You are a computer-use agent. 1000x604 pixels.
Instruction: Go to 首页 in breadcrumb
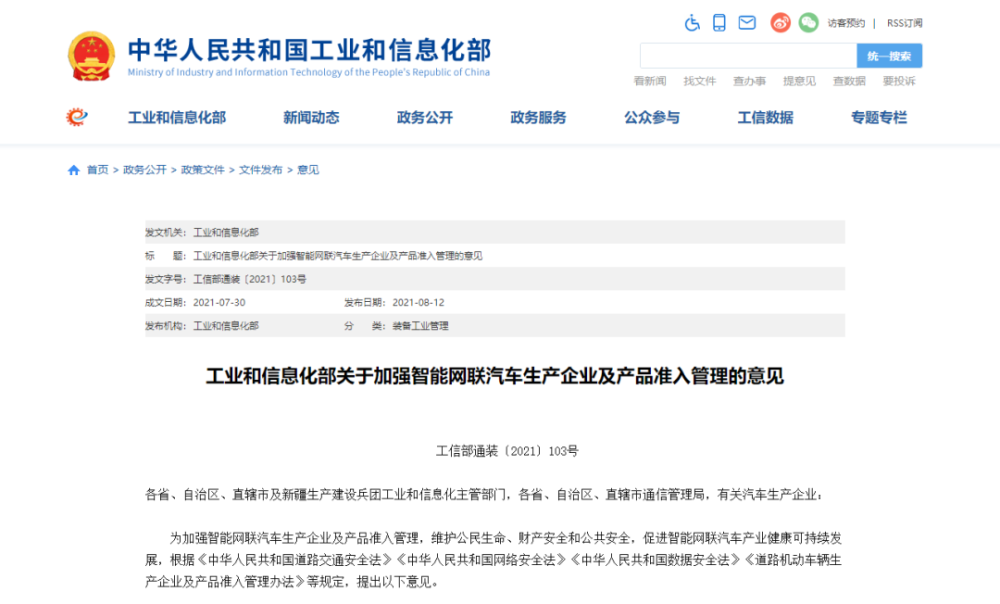(98, 170)
